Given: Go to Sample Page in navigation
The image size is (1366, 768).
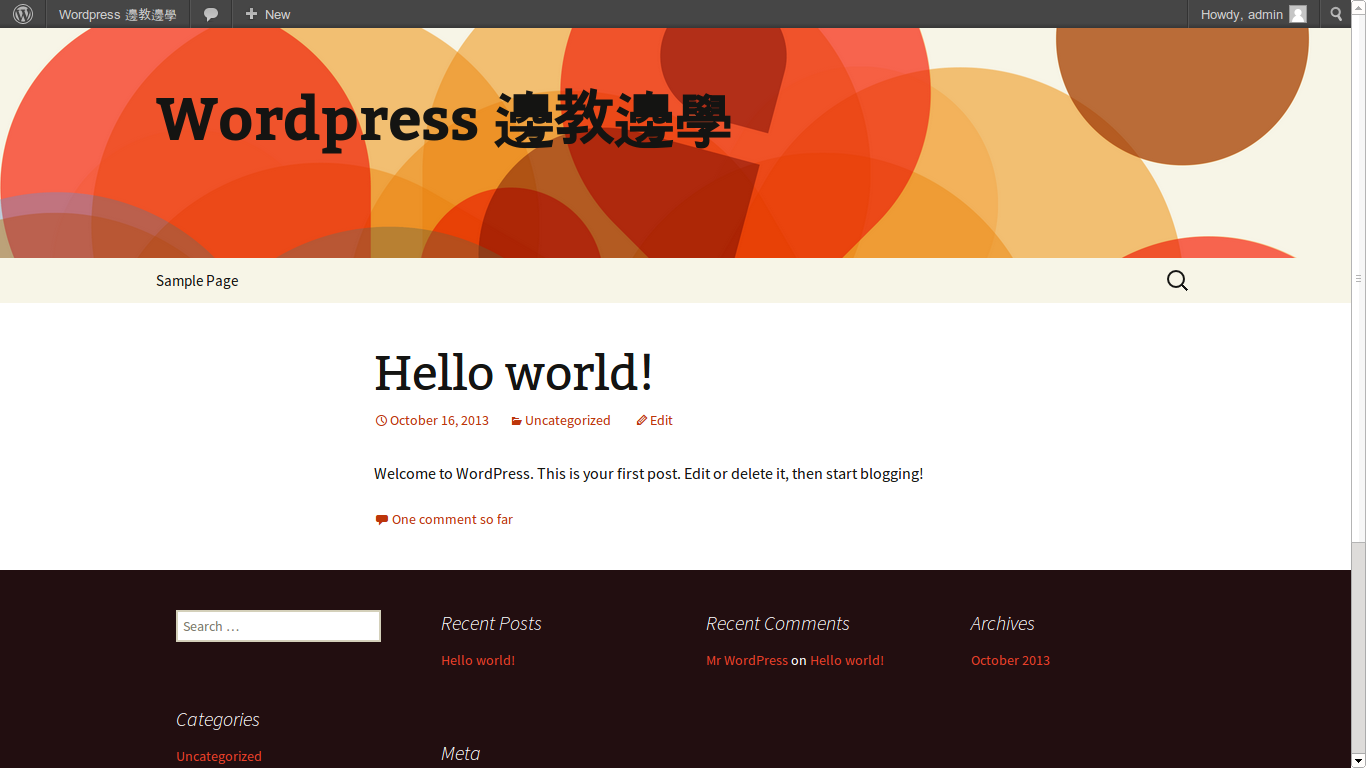Looking at the screenshot, I should tap(197, 281).
